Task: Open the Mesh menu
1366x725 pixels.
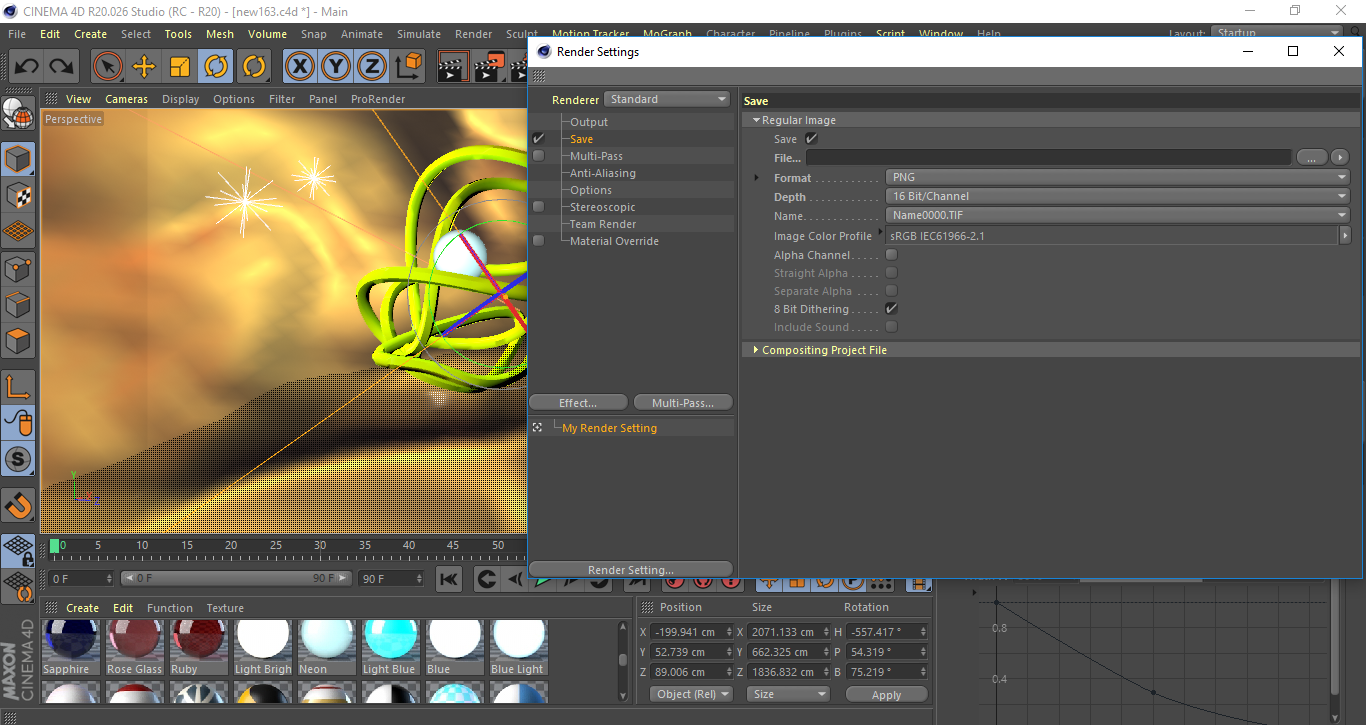Action: point(220,34)
